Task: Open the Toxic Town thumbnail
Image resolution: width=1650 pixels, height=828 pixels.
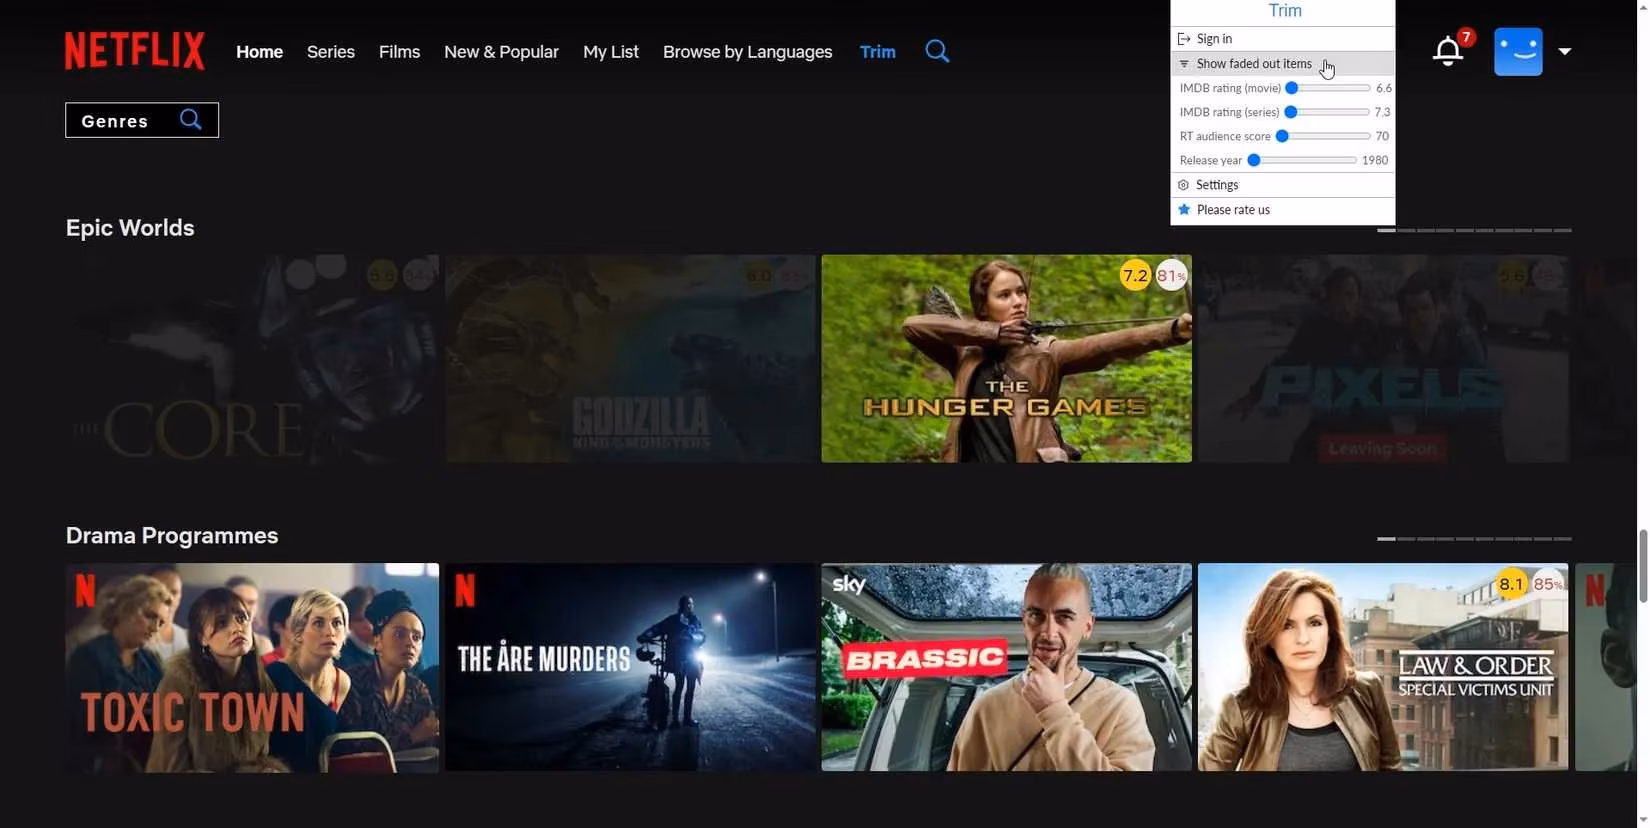Action: [x=252, y=667]
